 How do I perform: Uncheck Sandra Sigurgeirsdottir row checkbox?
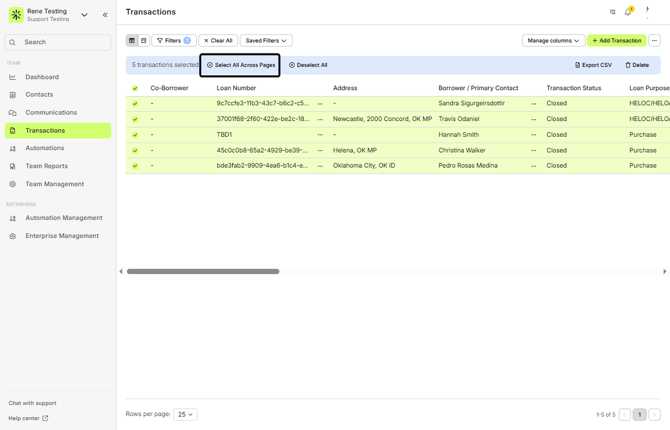pos(135,103)
